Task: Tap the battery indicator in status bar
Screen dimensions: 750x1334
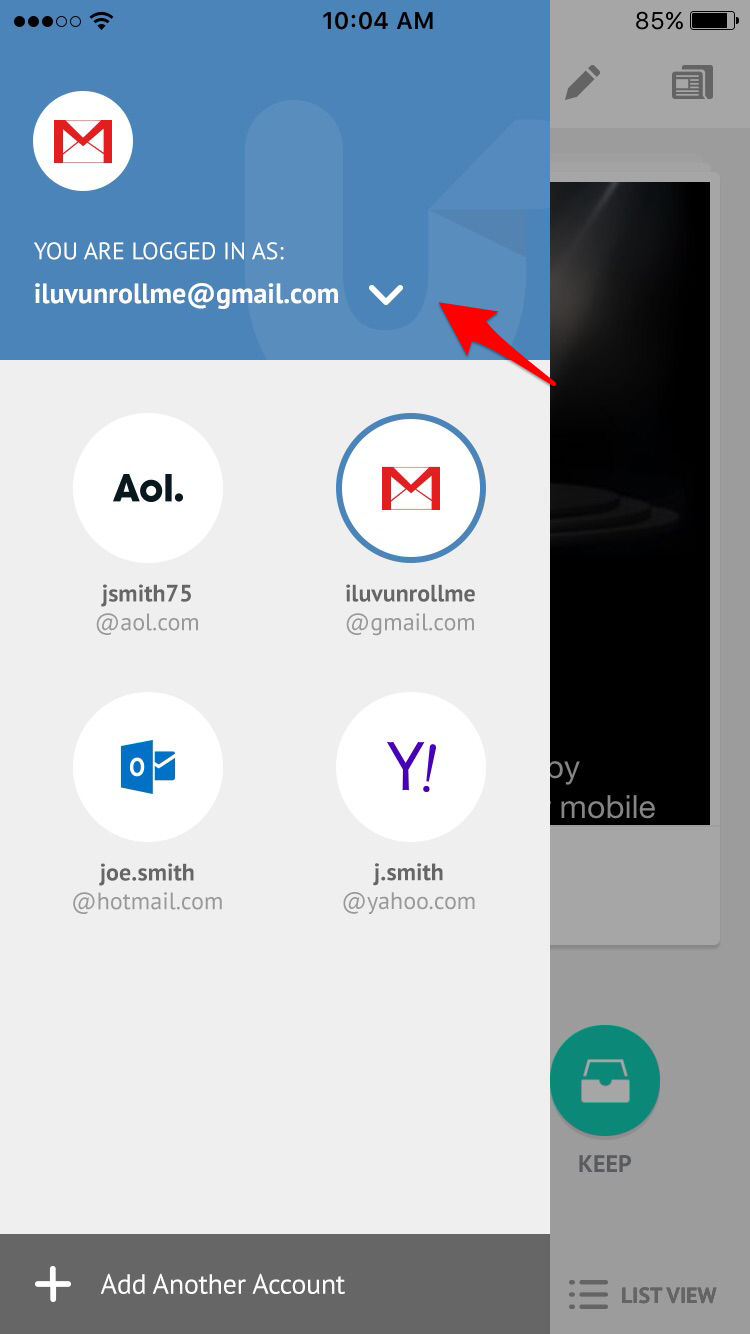Action: (x=715, y=20)
